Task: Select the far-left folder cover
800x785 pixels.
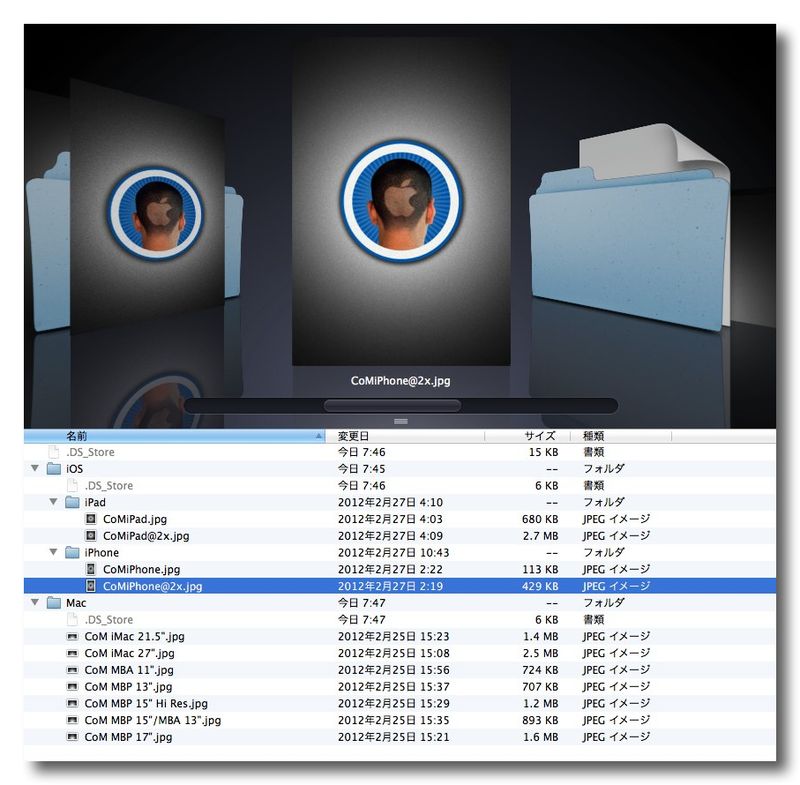Action: coord(47,241)
